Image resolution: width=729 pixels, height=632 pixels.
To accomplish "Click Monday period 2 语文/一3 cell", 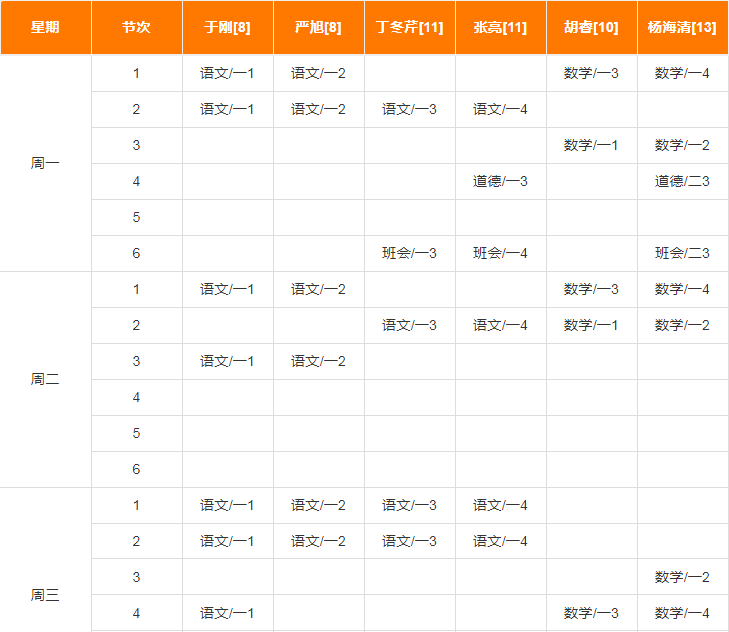I will pos(410,110).
